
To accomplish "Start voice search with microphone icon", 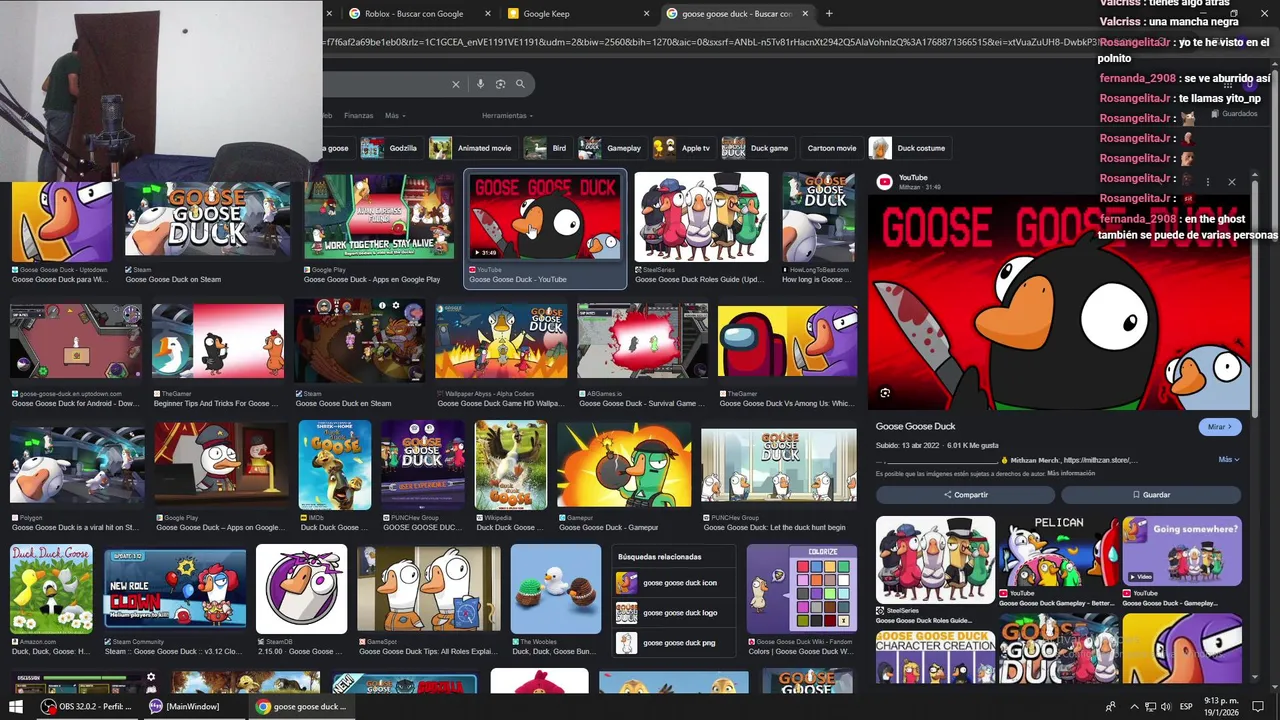I will click(x=480, y=84).
